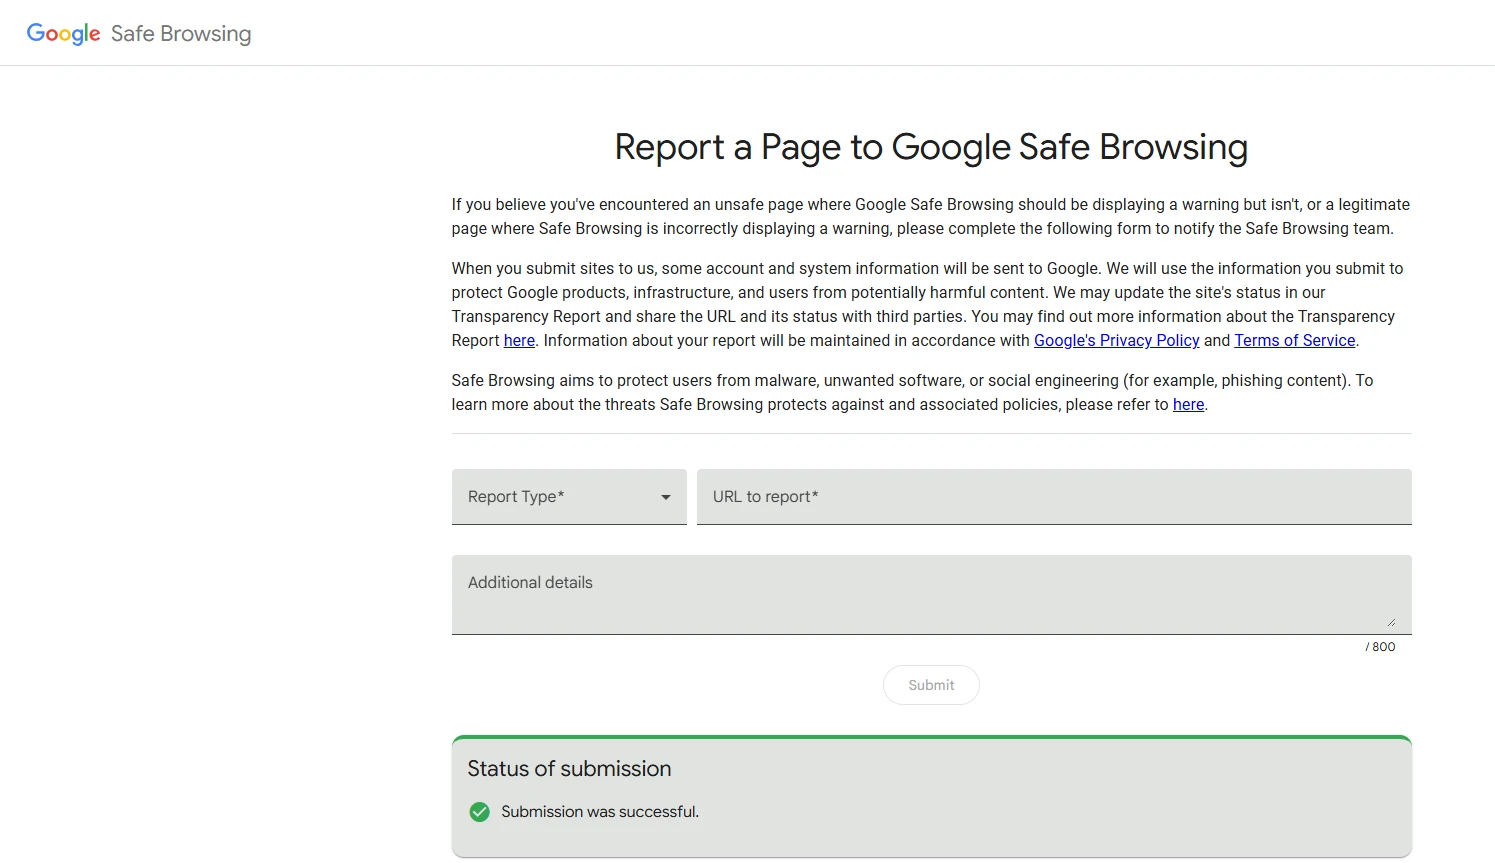Click the Google logo in the header
Image resolution: width=1495 pixels, height=863 pixels.
(x=63, y=33)
